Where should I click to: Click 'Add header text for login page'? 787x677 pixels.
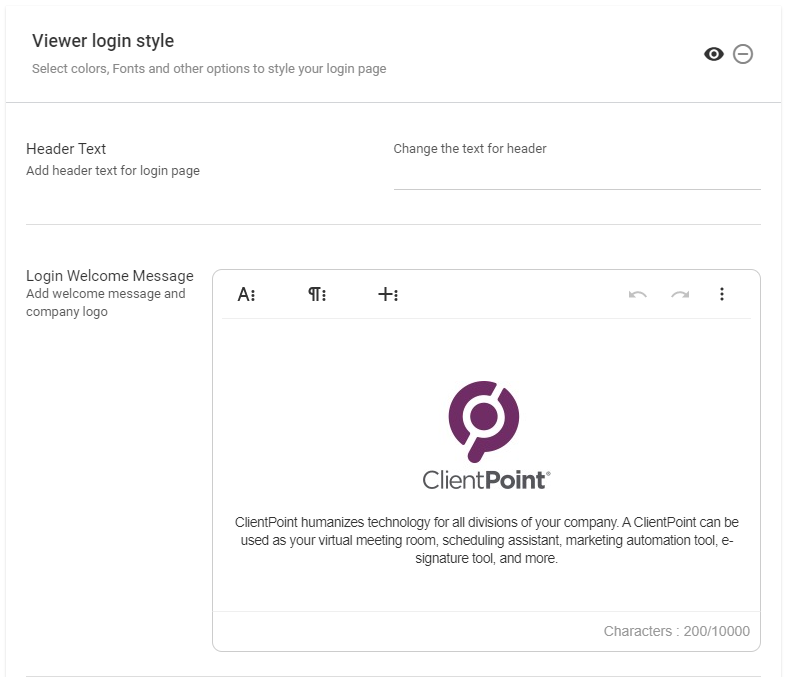pos(113,171)
